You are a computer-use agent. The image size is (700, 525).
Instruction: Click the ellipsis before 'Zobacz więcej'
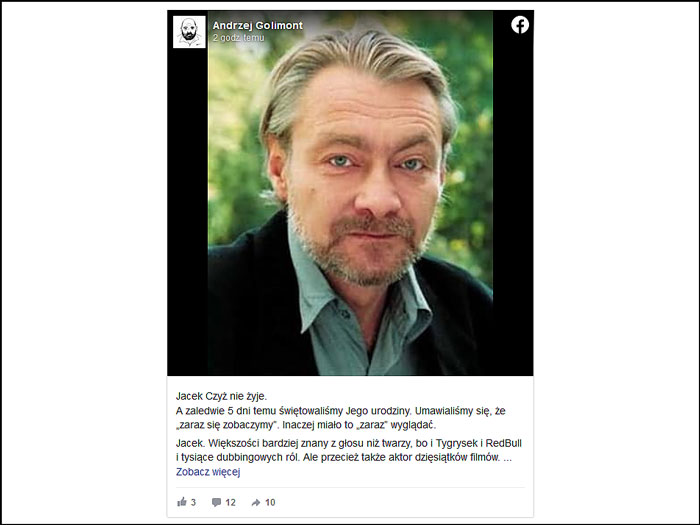coord(508,458)
